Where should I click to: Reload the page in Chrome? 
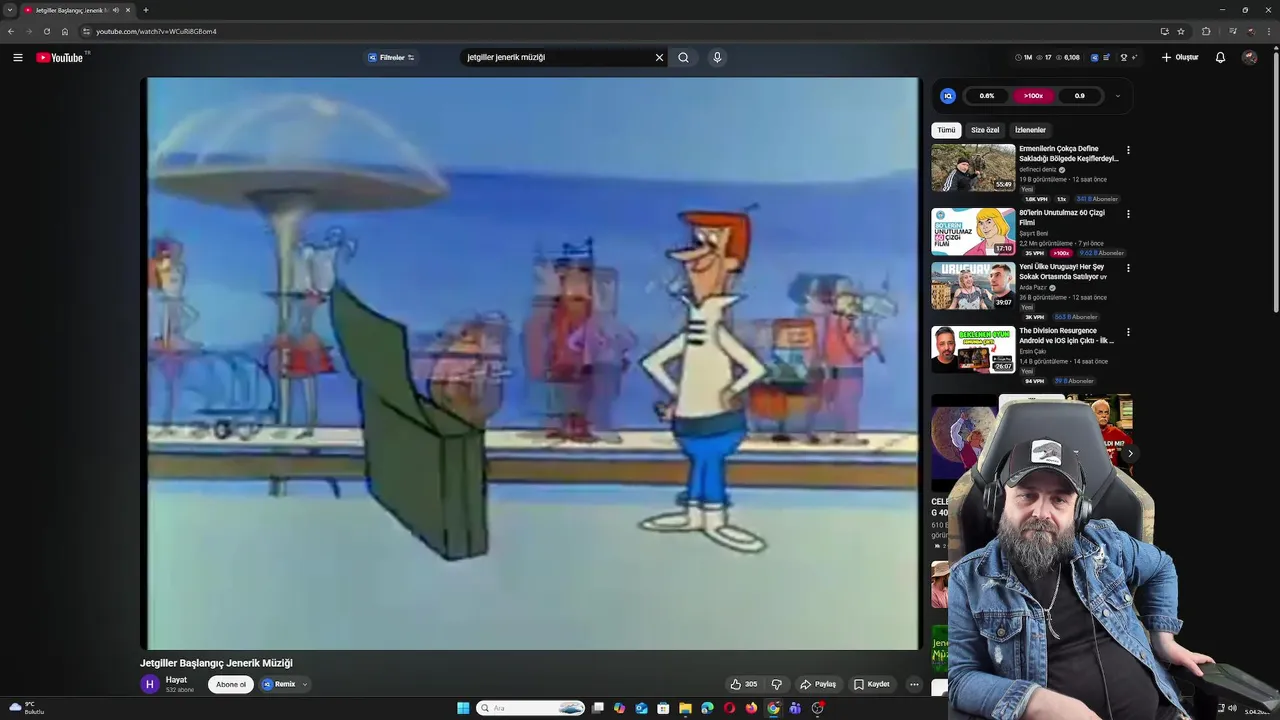46,31
